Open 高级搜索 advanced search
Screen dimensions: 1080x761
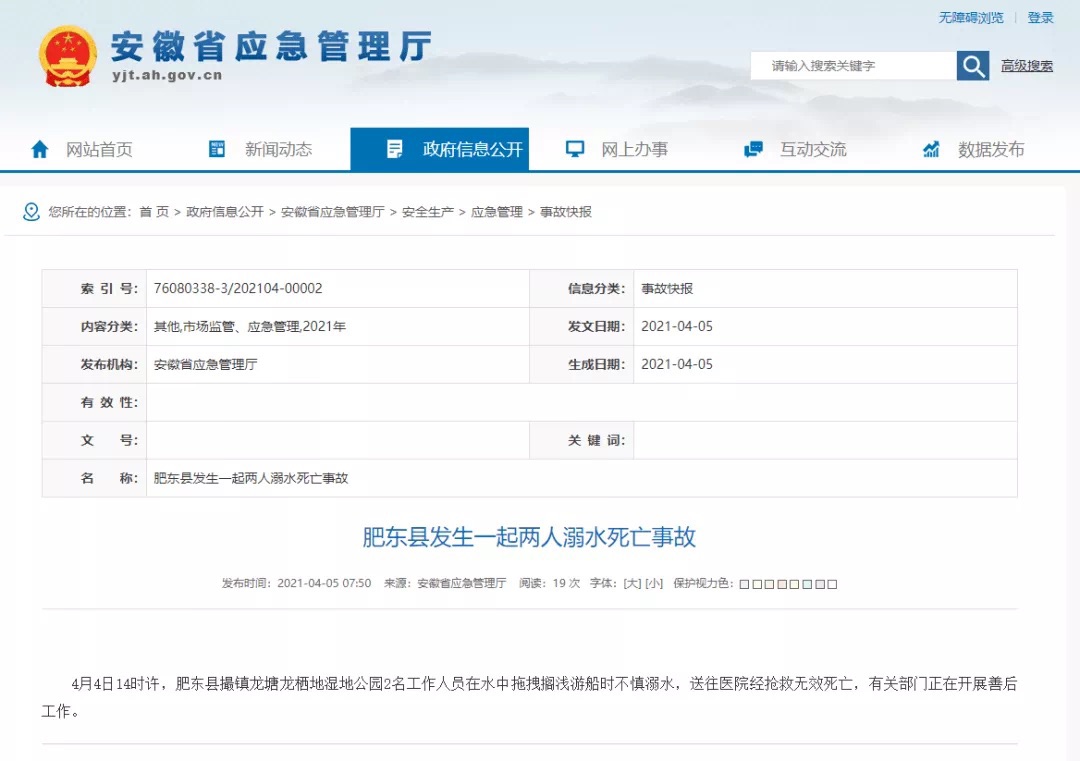pyautogui.click(x=1026, y=65)
